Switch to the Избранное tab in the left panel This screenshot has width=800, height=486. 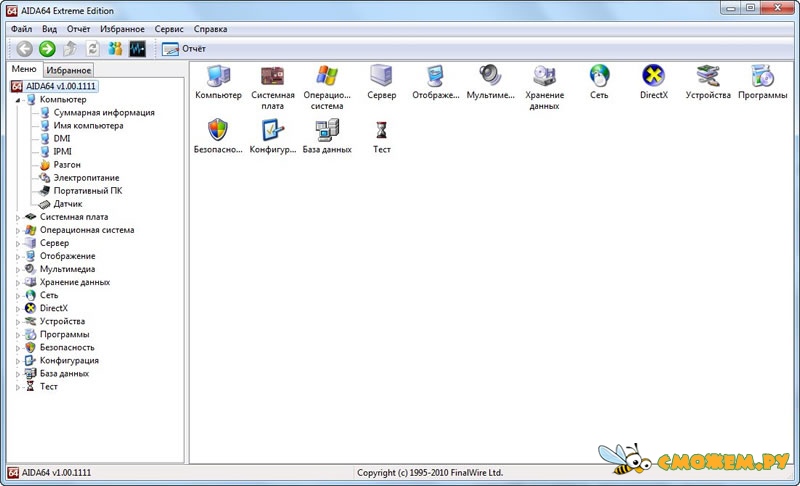point(68,70)
